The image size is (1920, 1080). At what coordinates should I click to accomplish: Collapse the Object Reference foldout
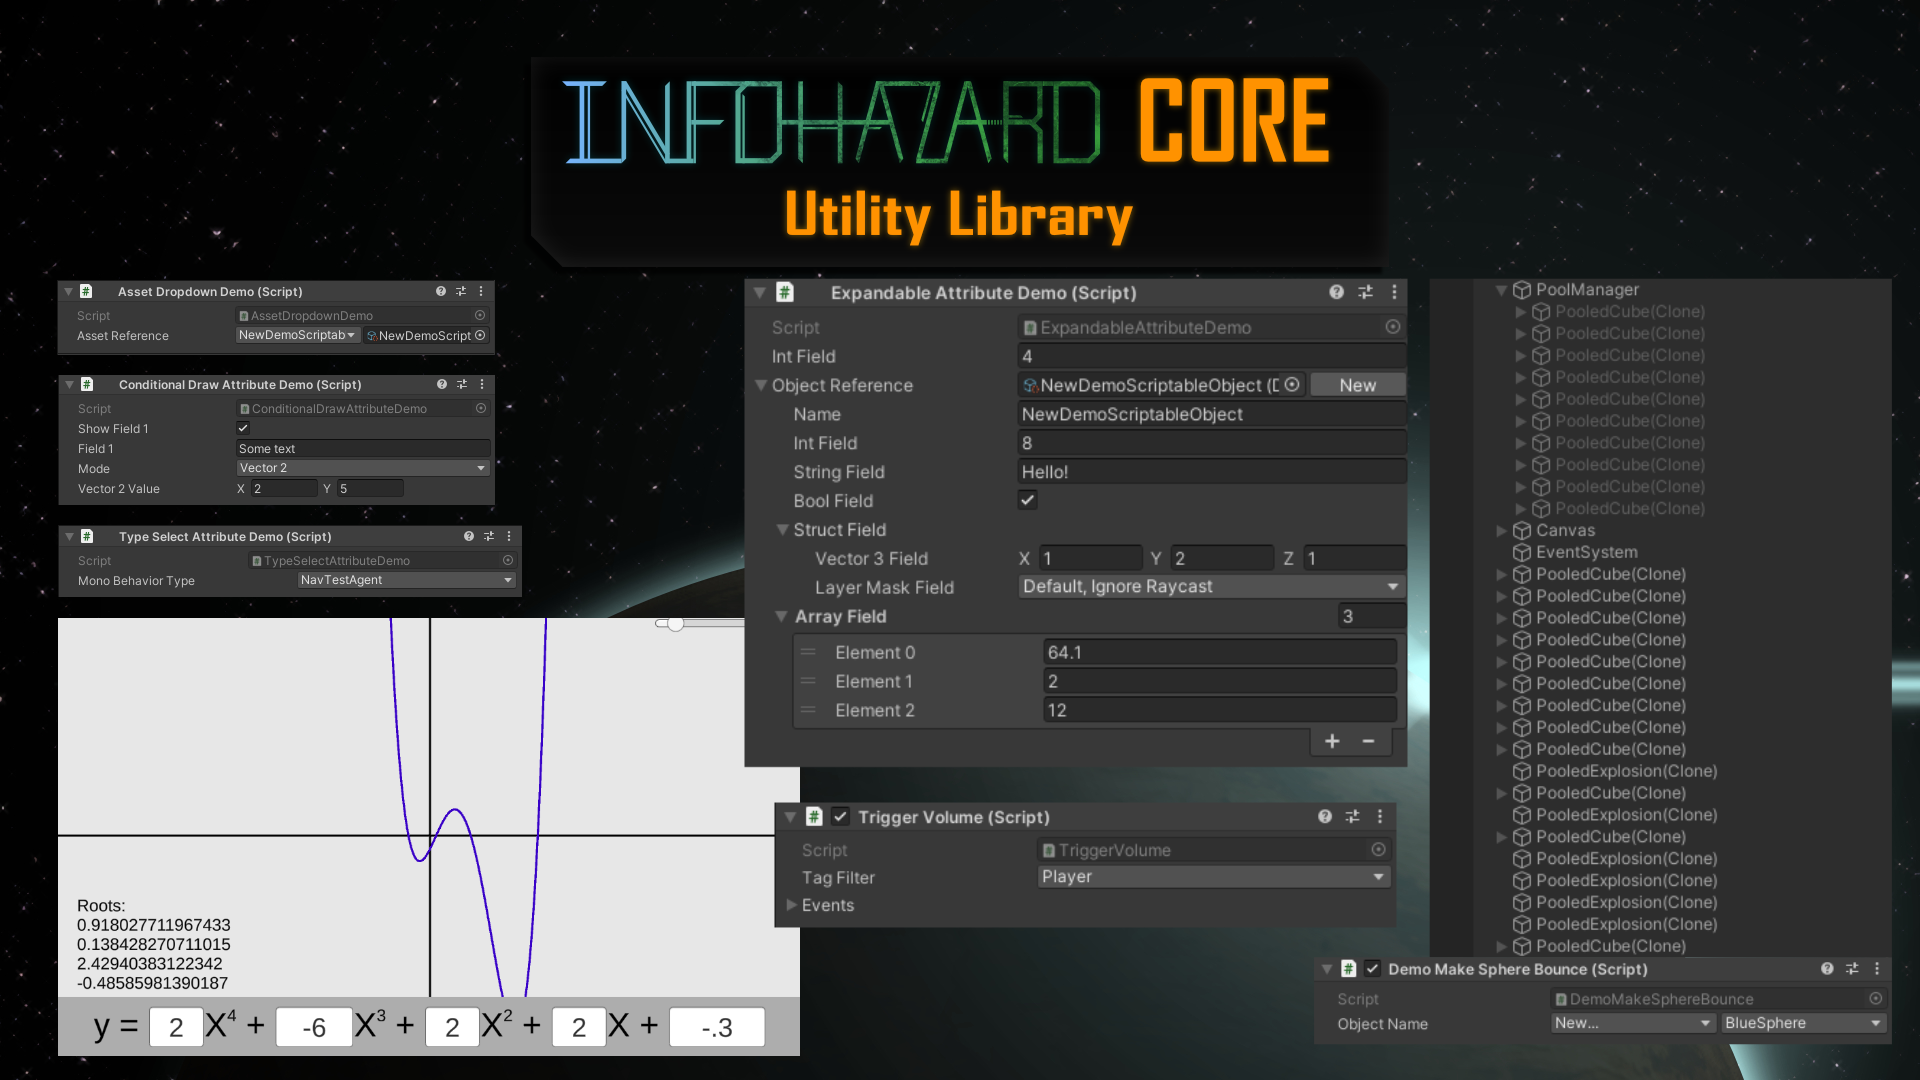[x=761, y=385]
